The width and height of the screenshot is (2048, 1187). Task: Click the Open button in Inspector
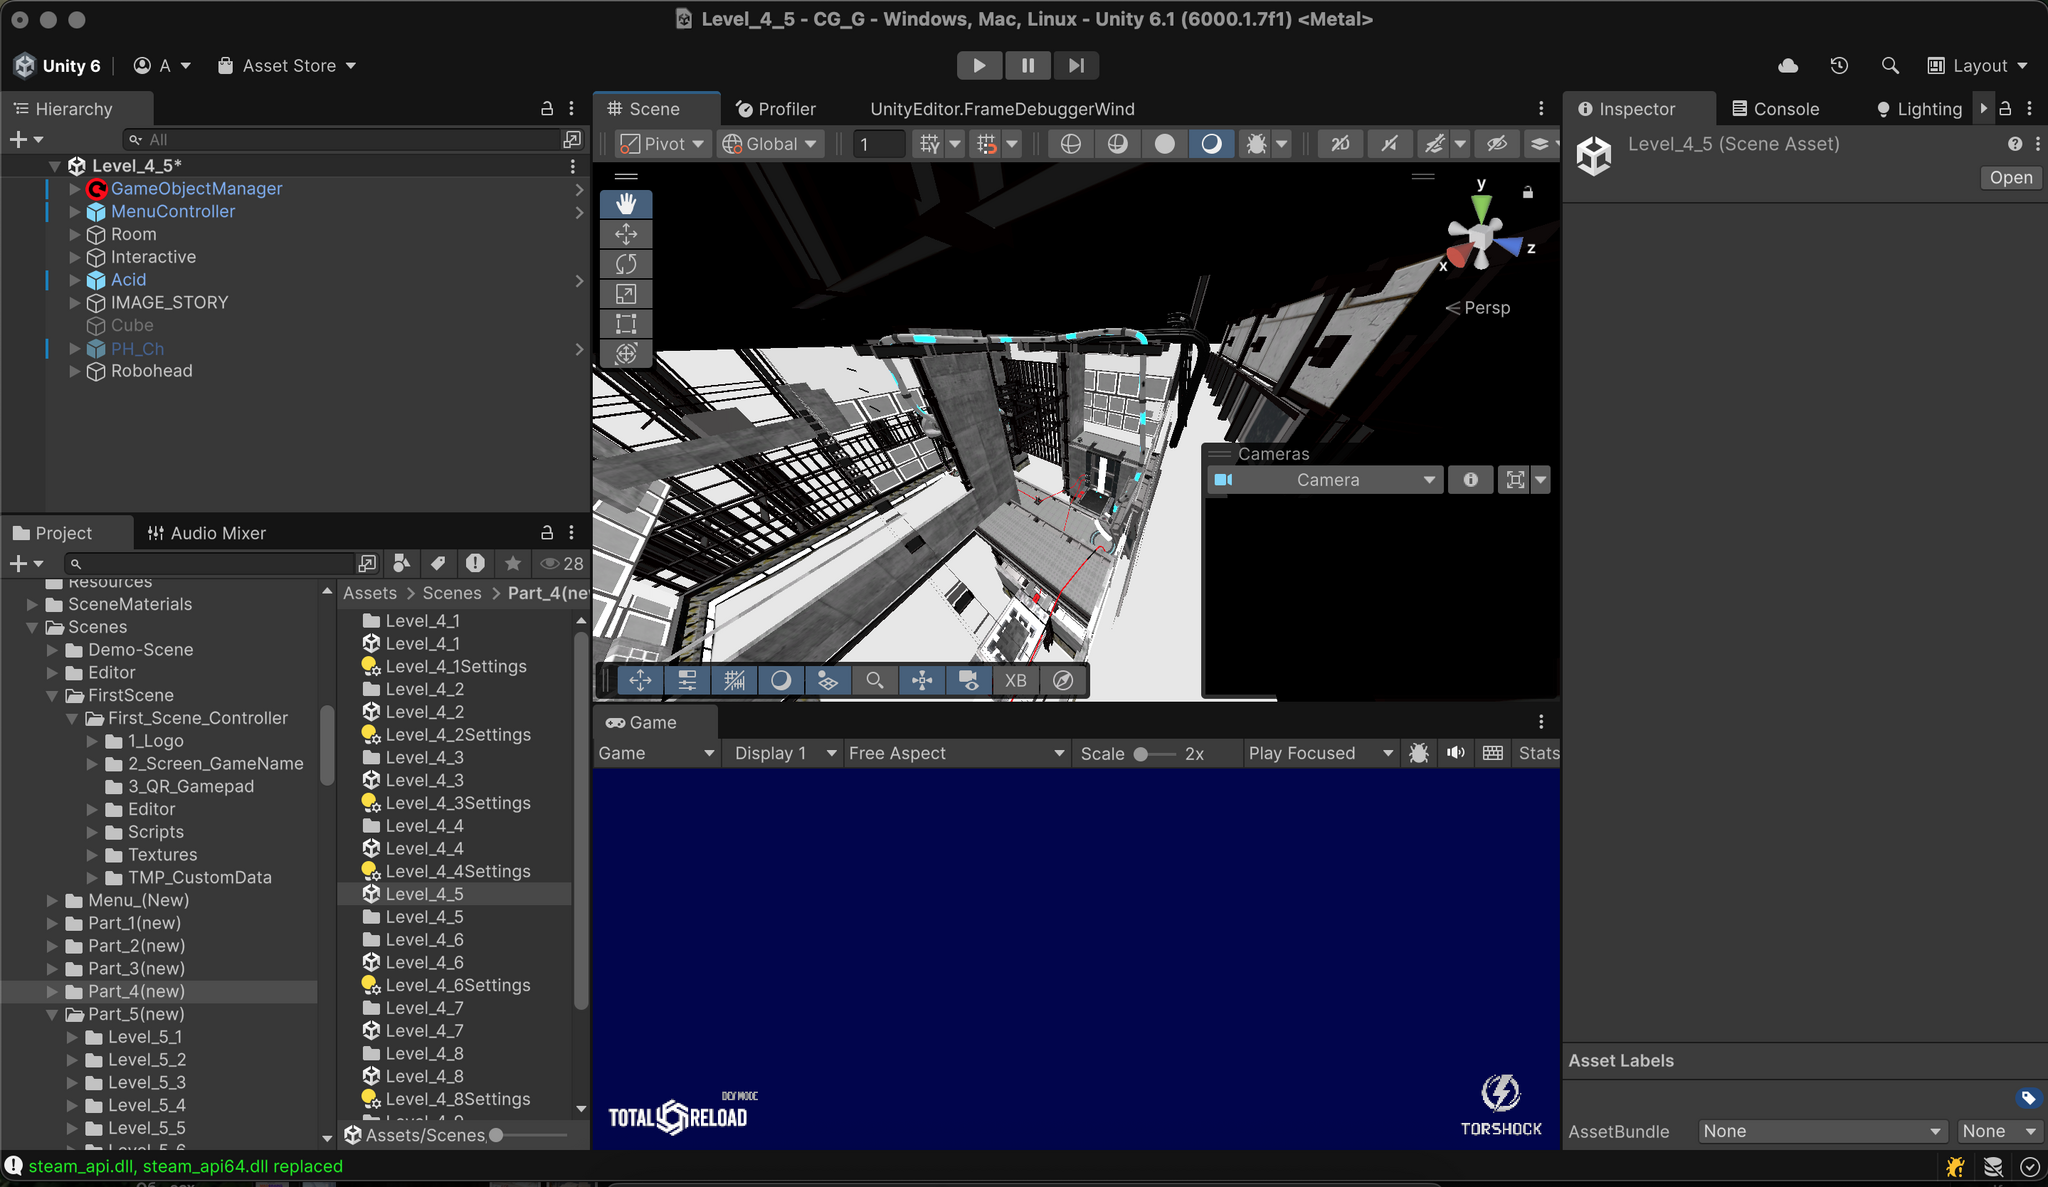pos(2011,177)
